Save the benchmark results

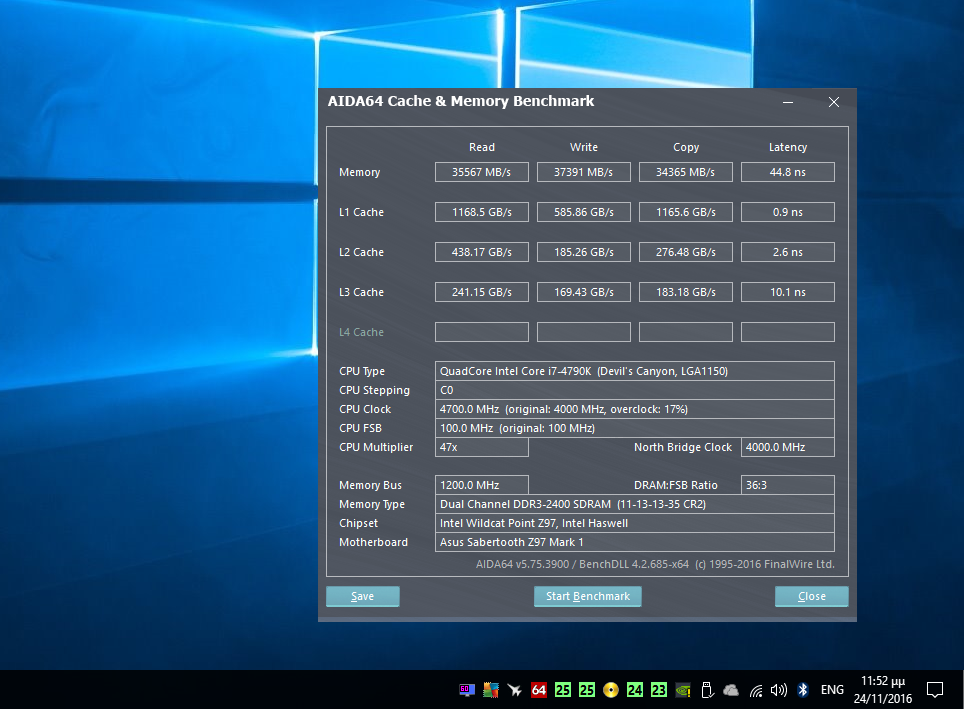pyautogui.click(x=363, y=596)
